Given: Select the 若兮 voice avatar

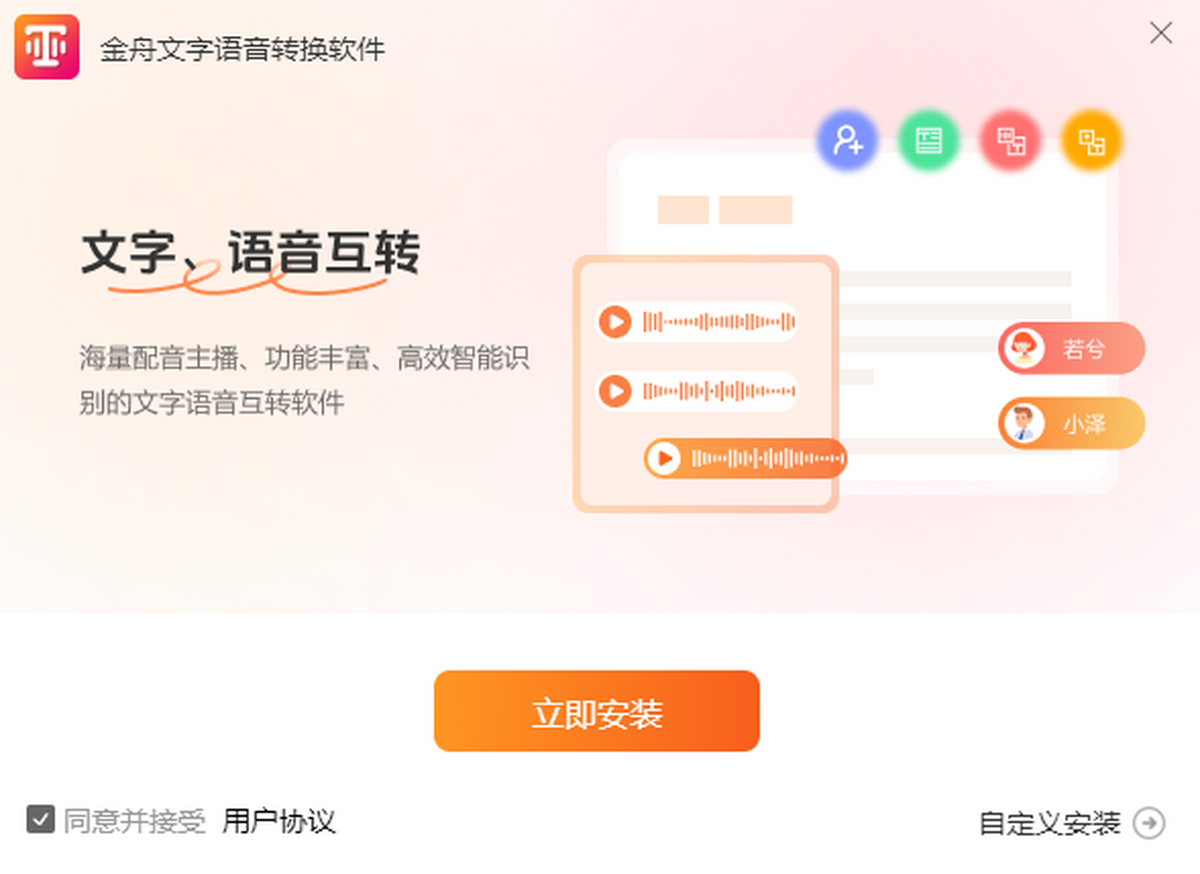Looking at the screenshot, I should point(1023,349).
